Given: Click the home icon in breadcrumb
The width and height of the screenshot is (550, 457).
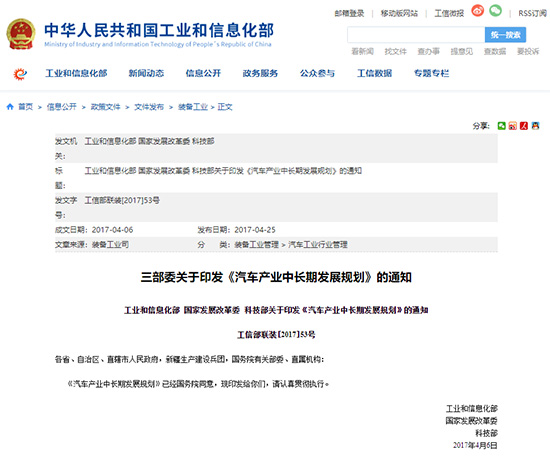Looking at the screenshot, I should coord(10,107).
